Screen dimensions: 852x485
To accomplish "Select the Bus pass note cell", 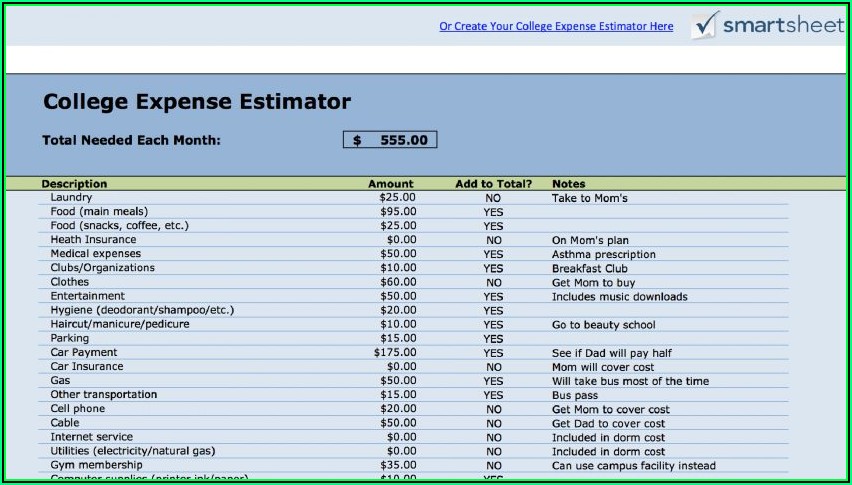I will point(576,395).
